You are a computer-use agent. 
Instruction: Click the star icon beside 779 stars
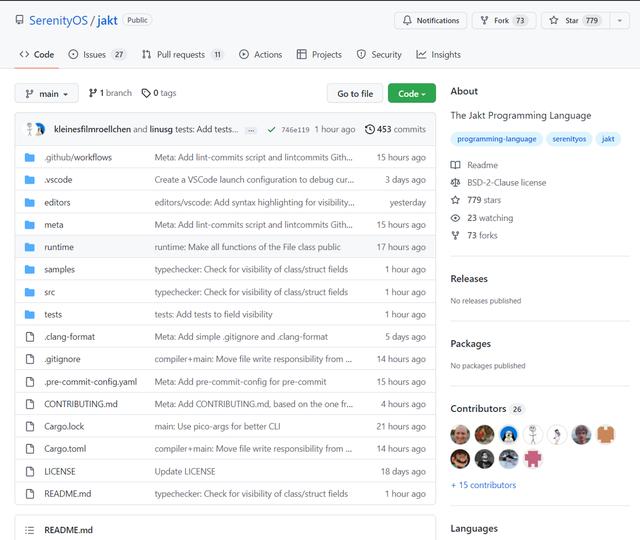tap(455, 200)
